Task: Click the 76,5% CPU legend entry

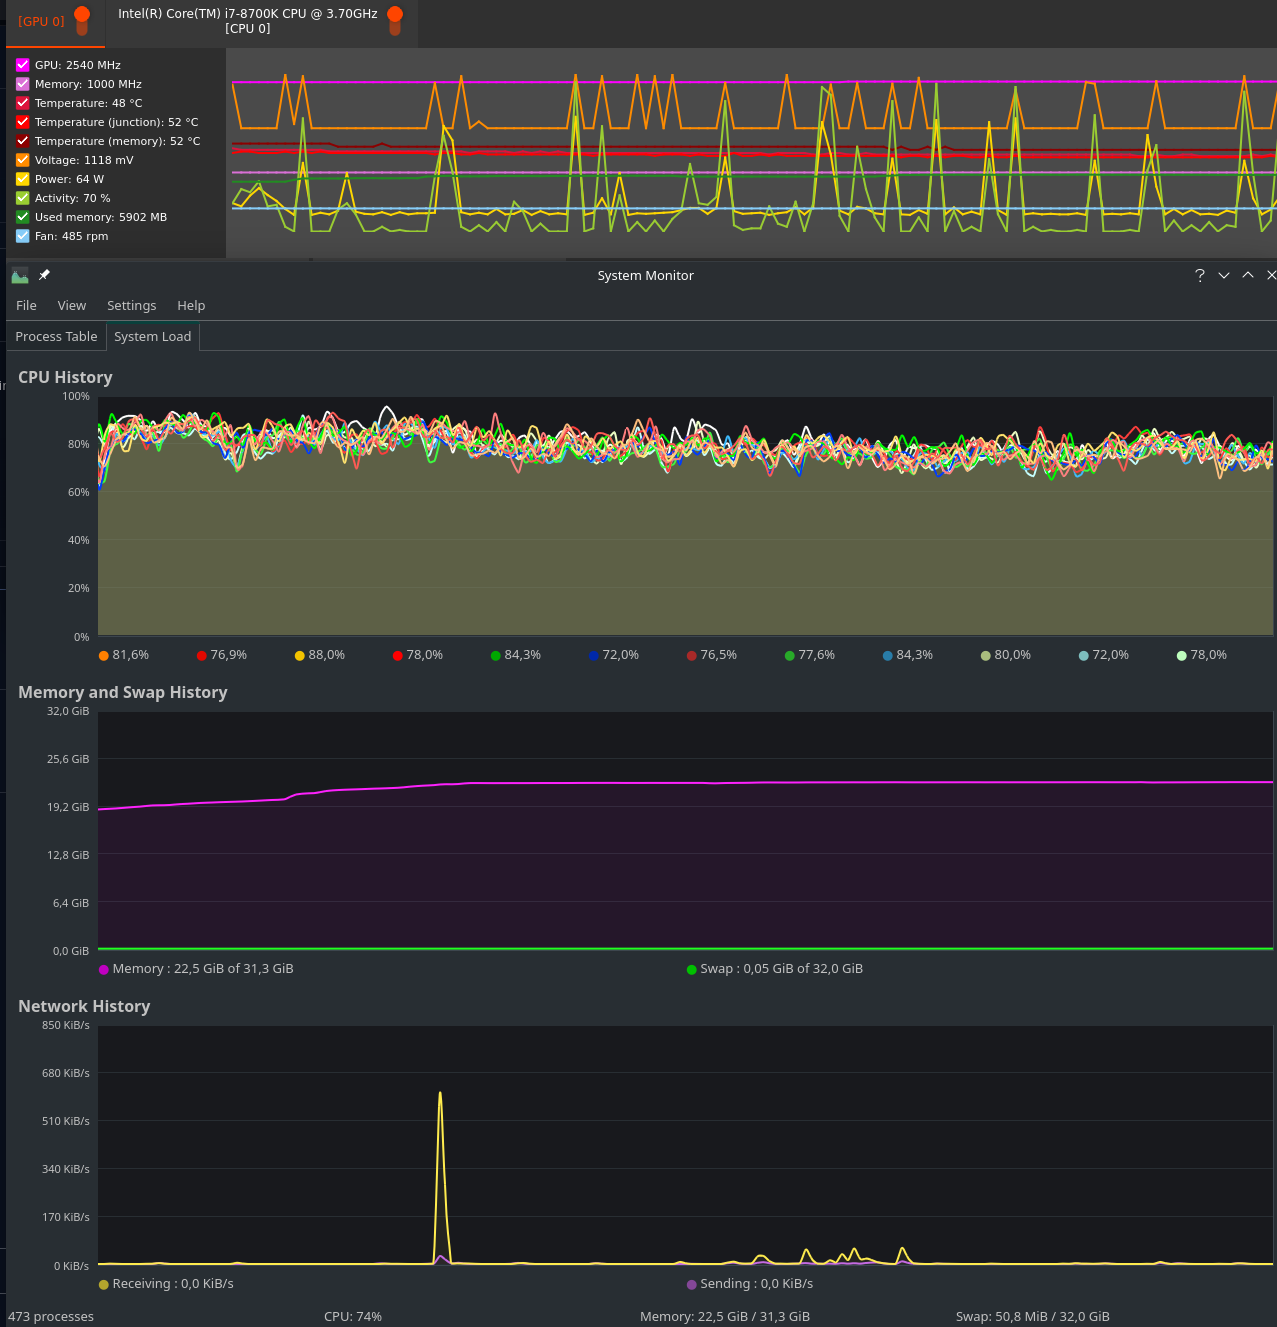Action: [x=712, y=655]
